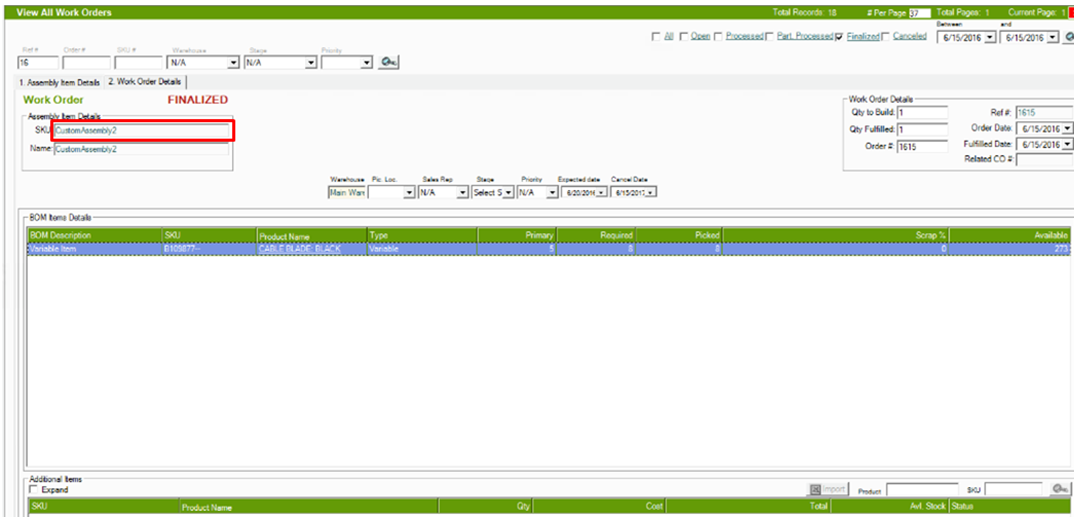Toggle the All status checkbox

pos(656,37)
